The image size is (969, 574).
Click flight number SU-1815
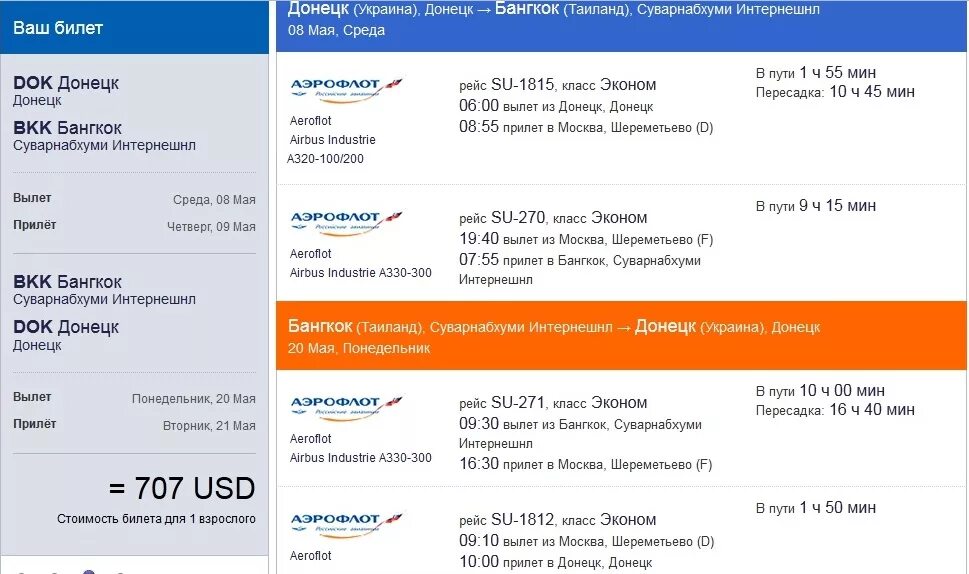(x=522, y=85)
